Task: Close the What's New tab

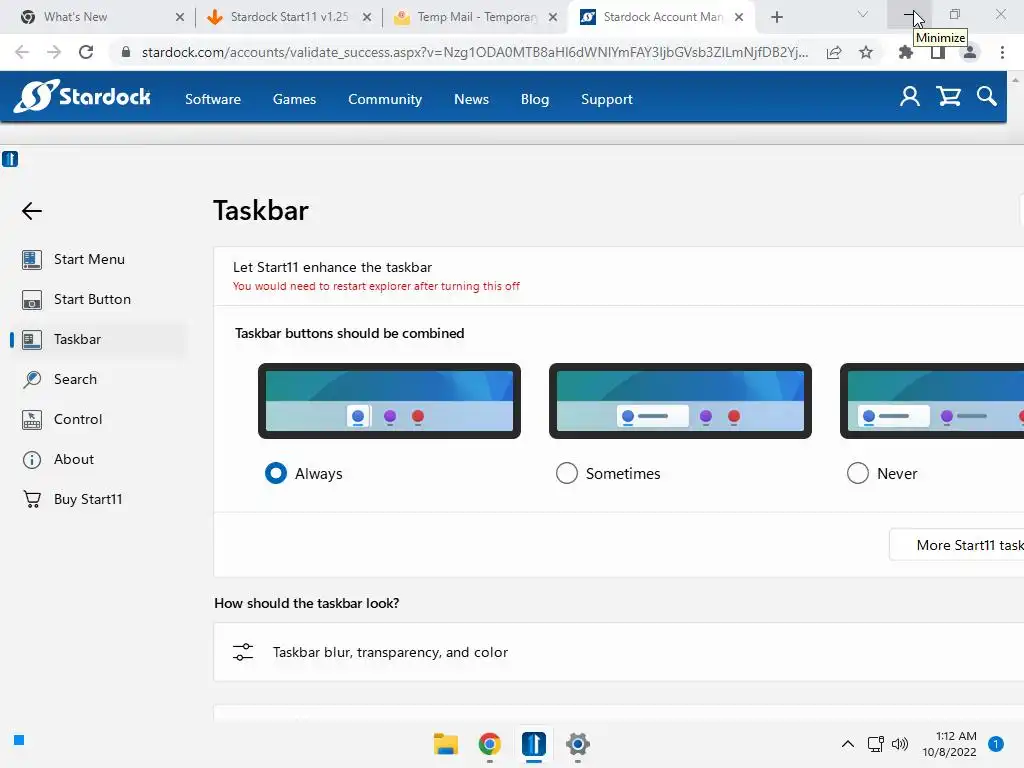Action: pos(180,18)
